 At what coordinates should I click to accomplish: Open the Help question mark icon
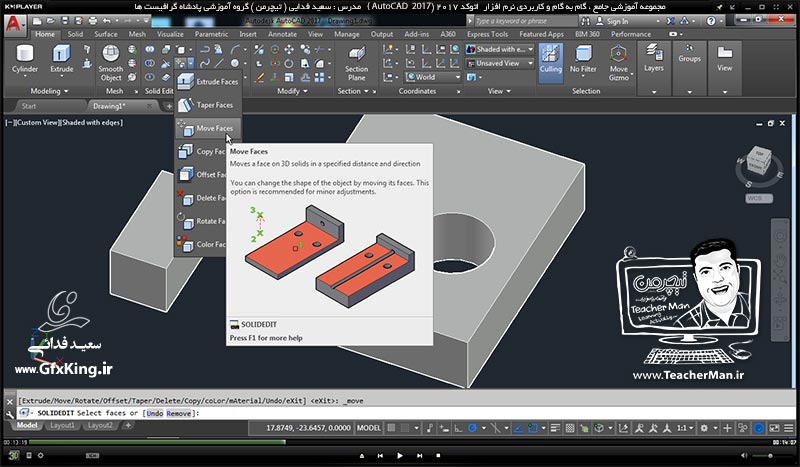711,21
